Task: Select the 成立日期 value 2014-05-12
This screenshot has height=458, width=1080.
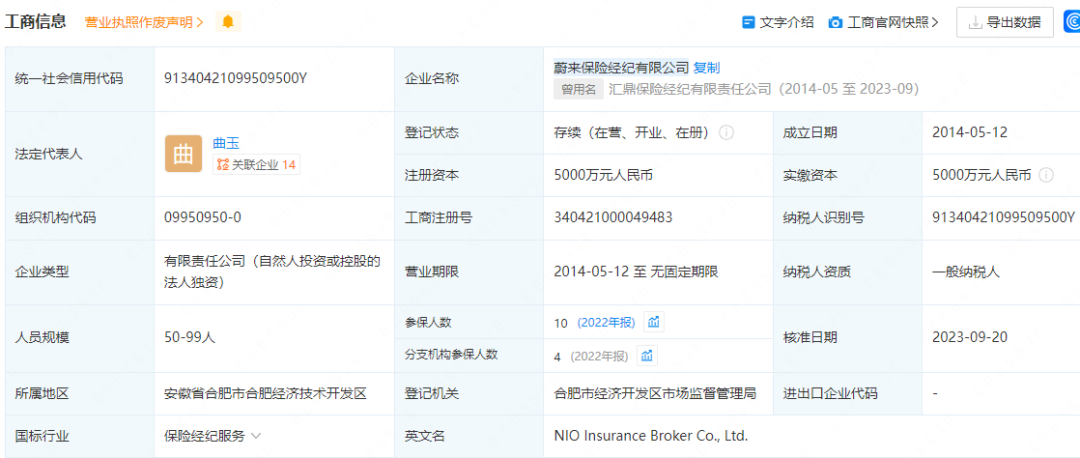Action: tap(970, 133)
